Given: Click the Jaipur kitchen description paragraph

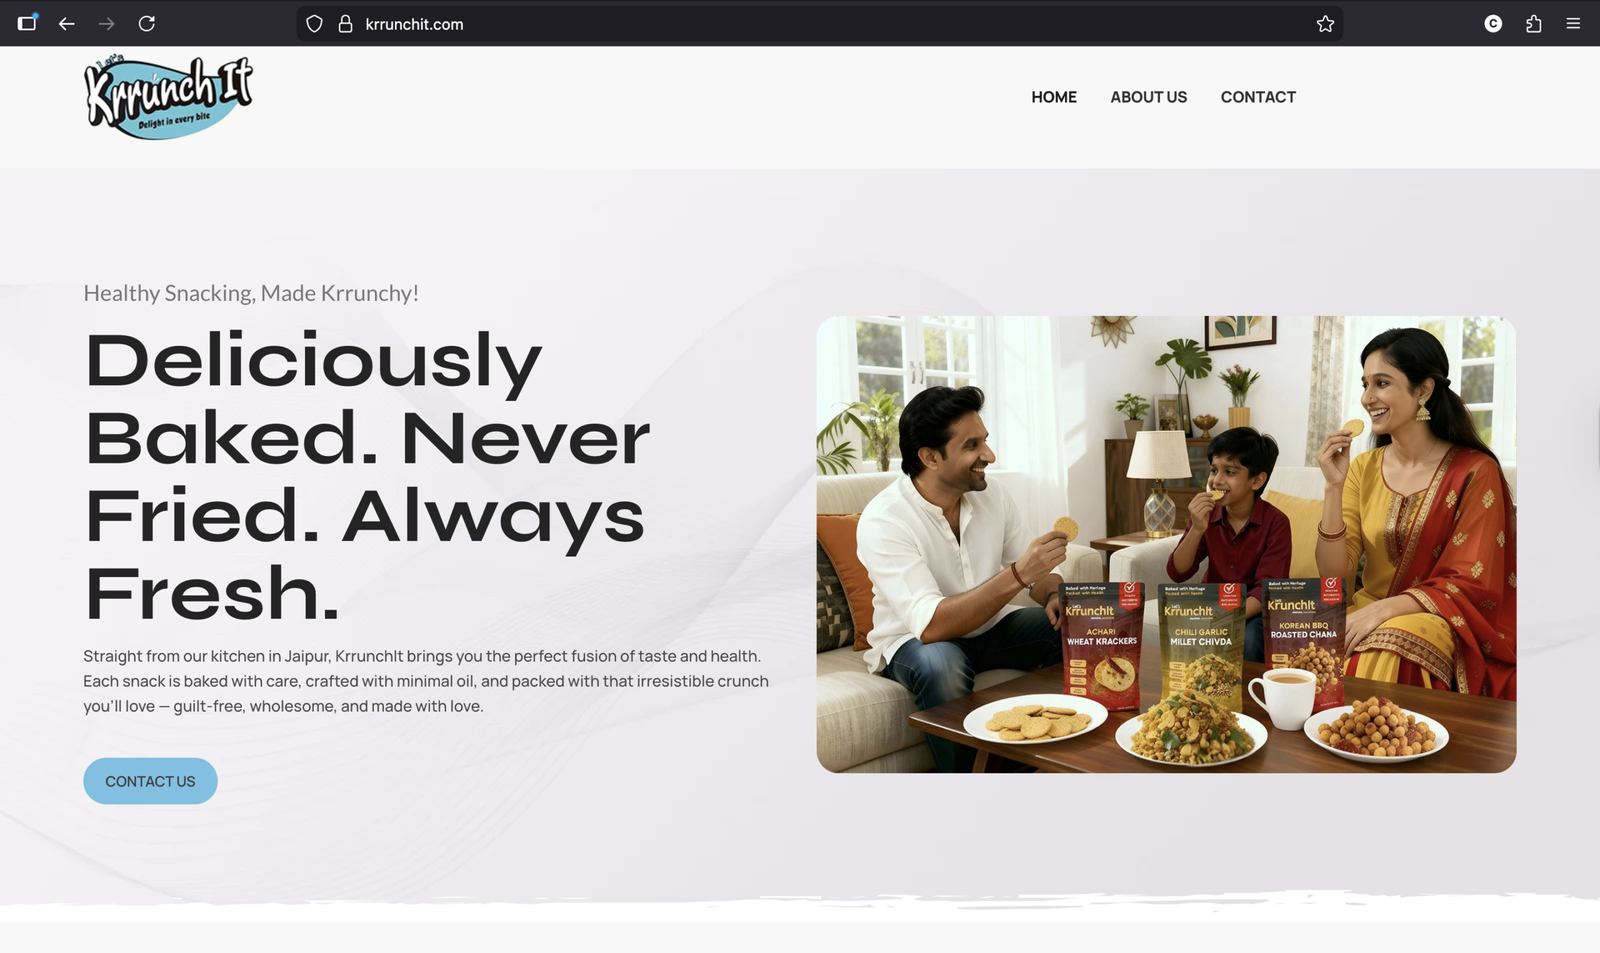Looking at the screenshot, I should [426, 681].
